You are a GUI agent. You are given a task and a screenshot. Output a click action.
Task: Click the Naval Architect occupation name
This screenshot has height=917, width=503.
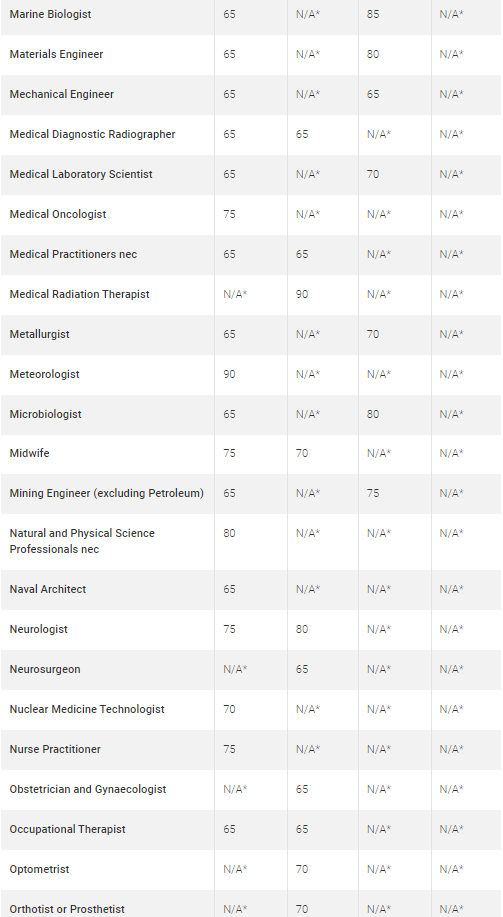coord(48,590)
